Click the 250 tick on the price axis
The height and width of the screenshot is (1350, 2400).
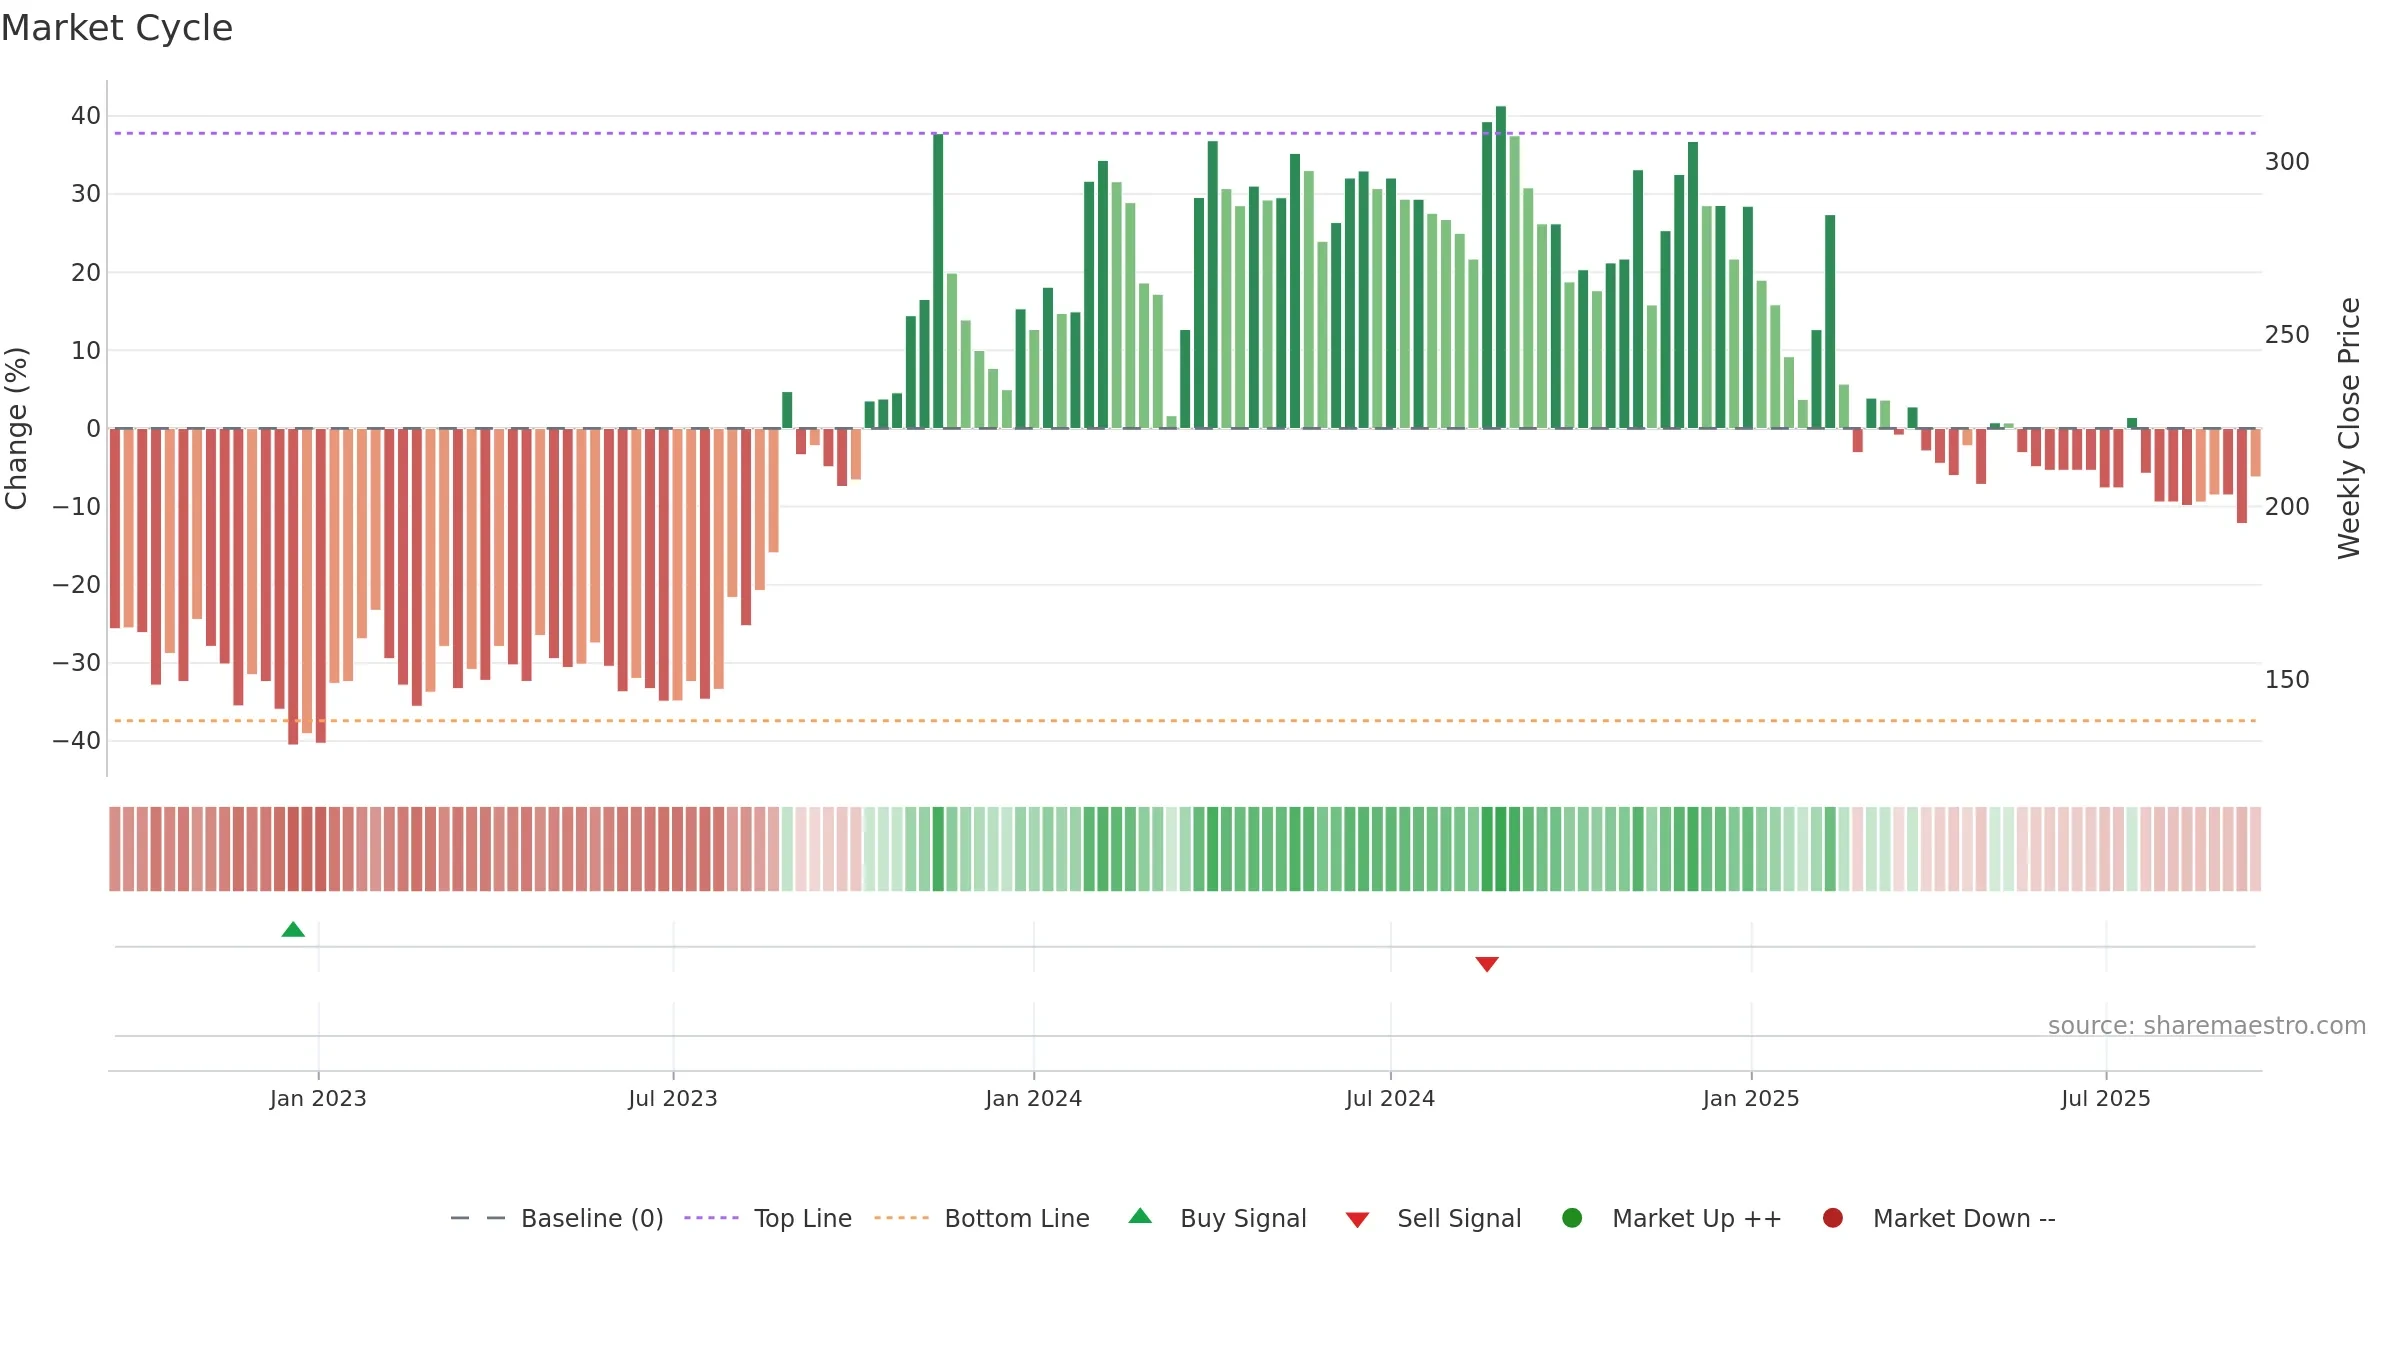(x=2287, y=335)
